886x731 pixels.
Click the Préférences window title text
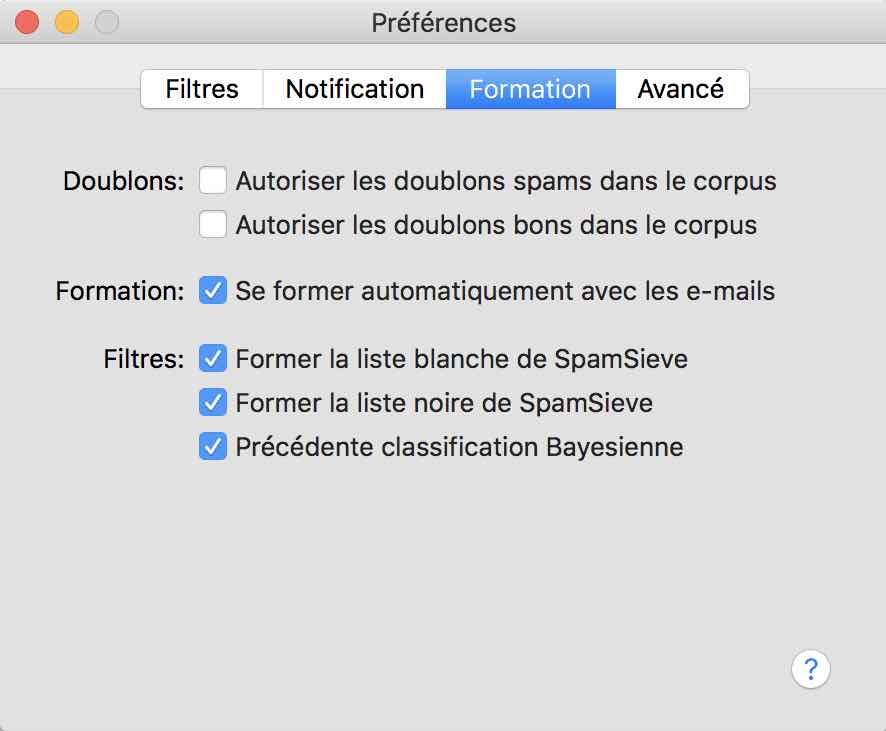[x=444, y=23]
